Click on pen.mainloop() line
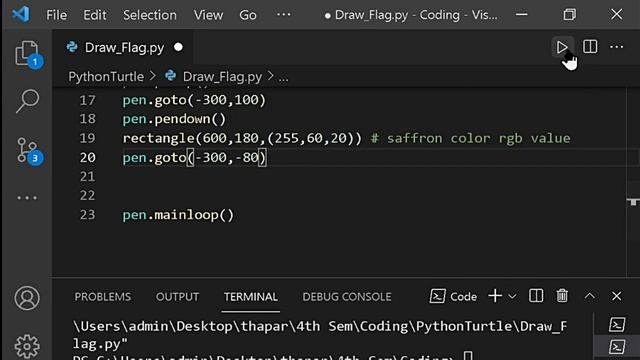 coord(178,215)
